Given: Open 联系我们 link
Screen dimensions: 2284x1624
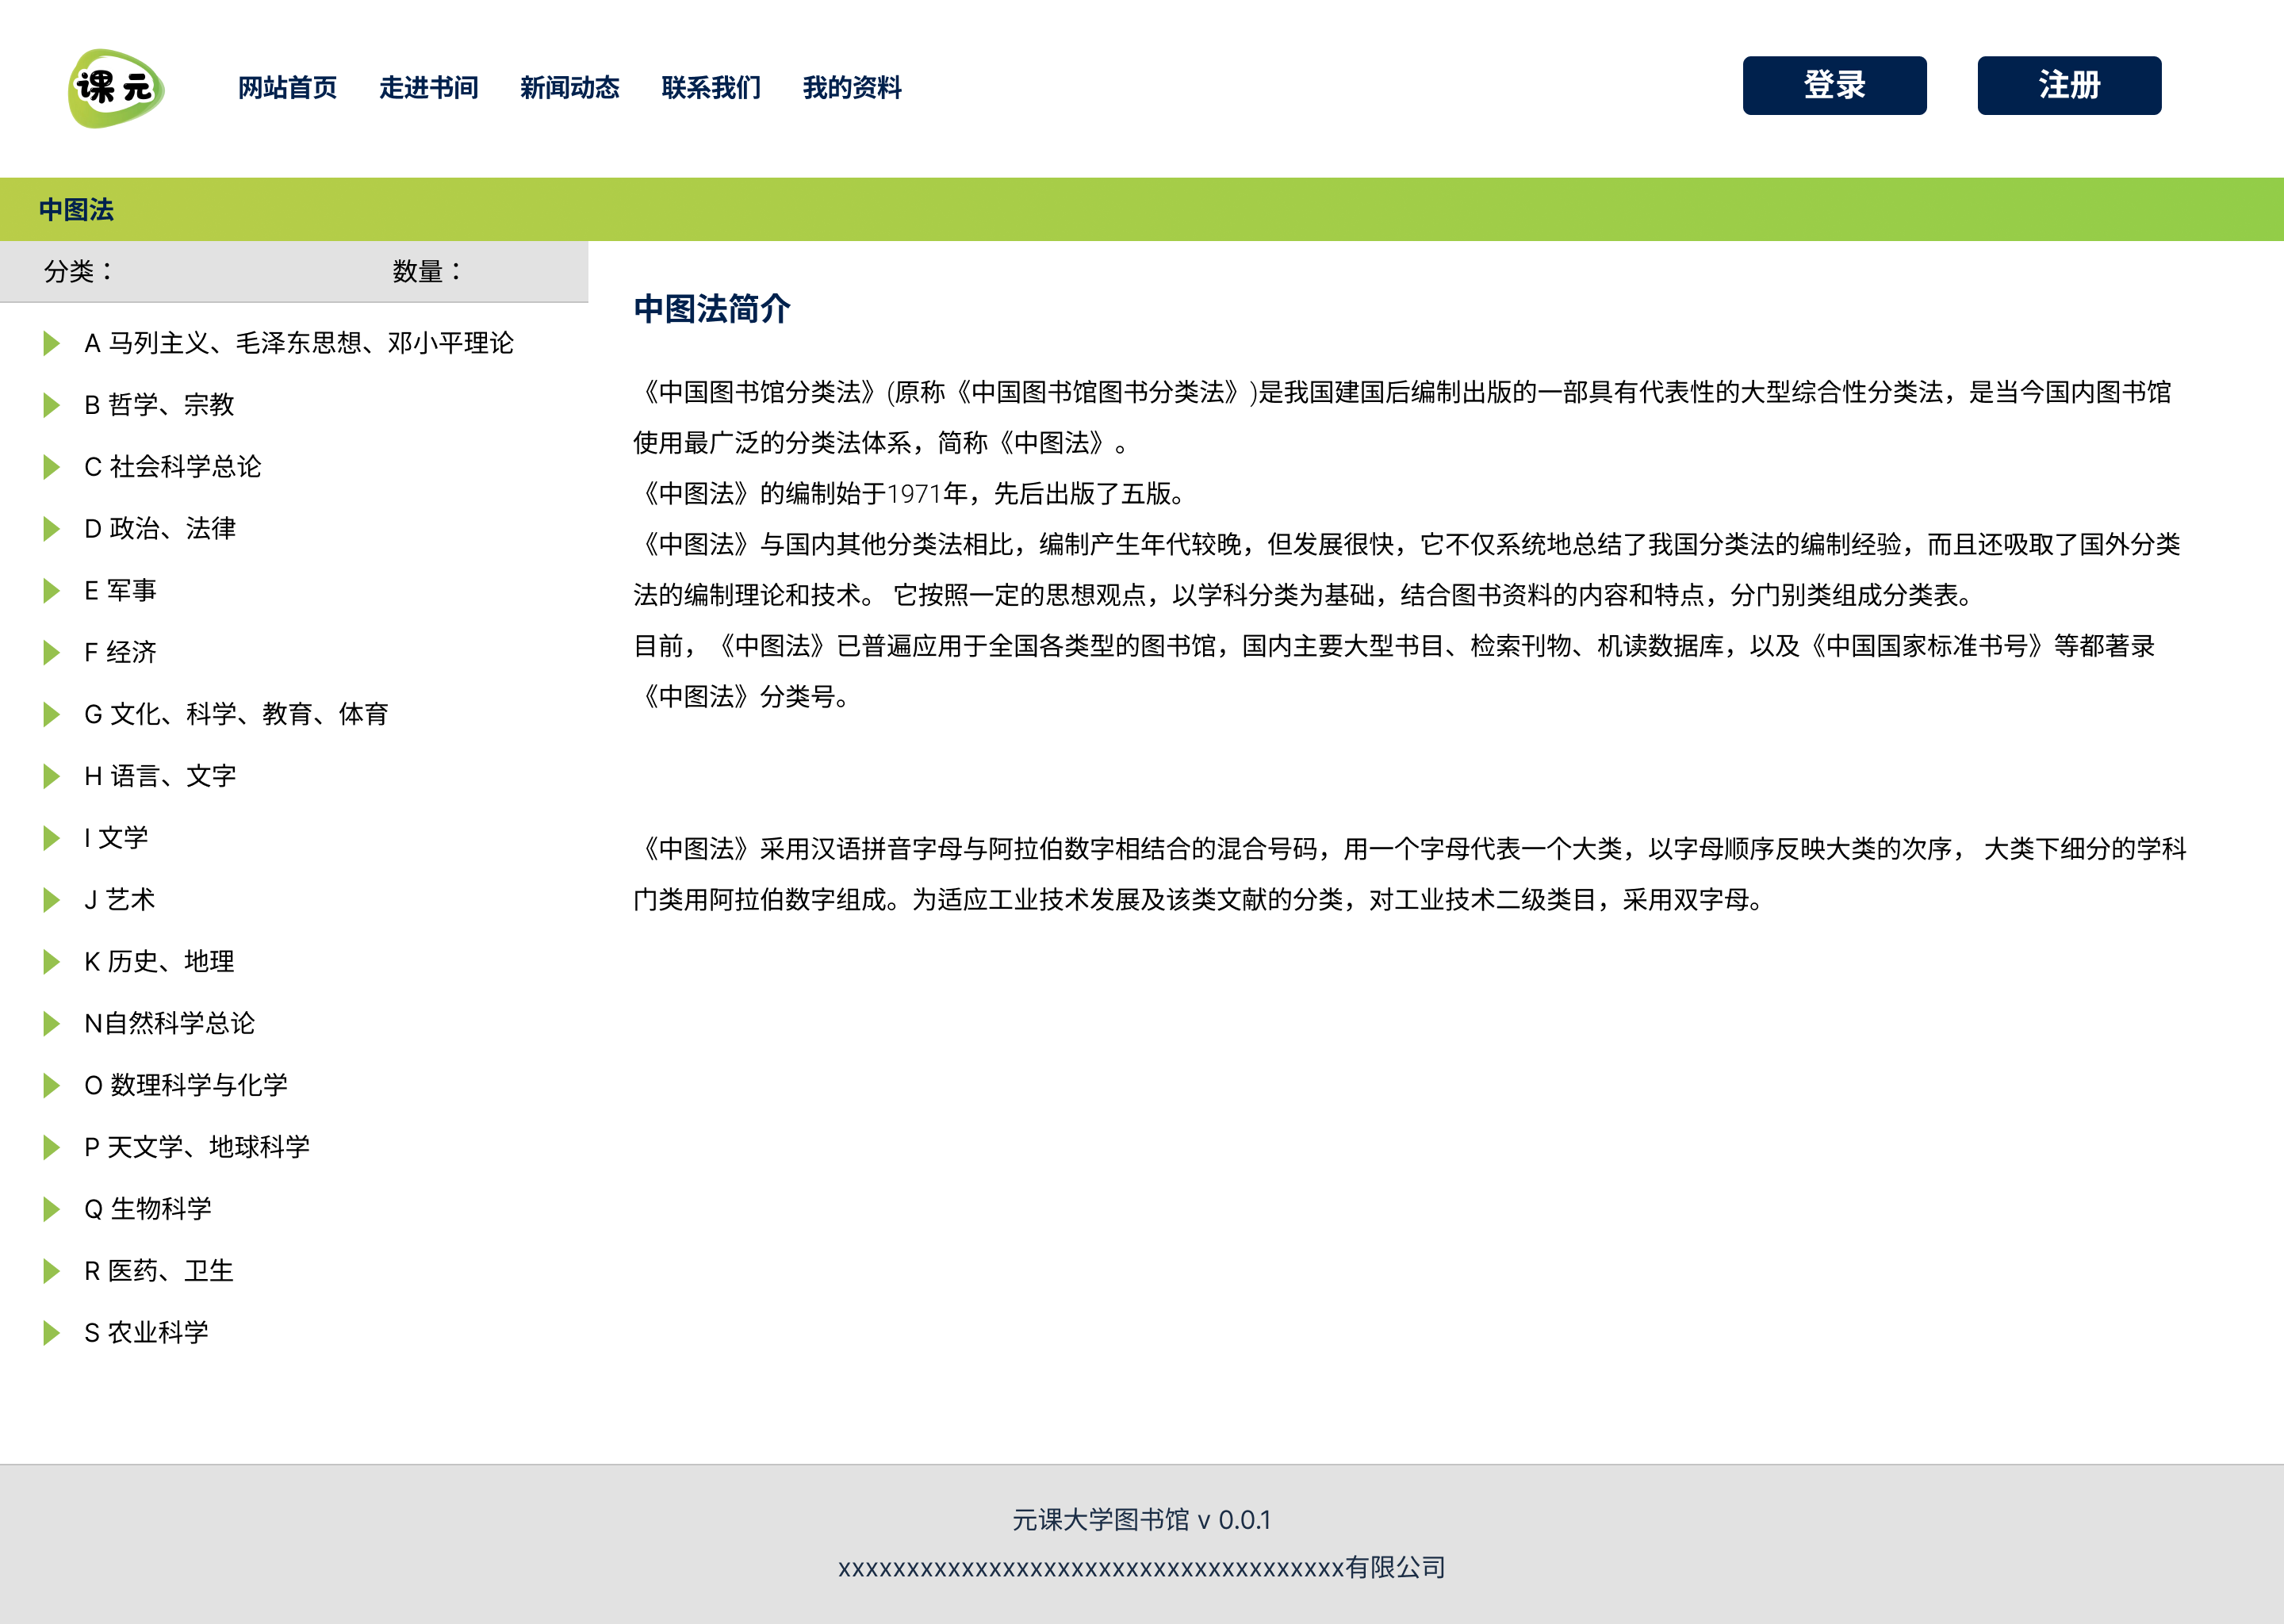Looking at the screenshot, I should tap(710, 88).
